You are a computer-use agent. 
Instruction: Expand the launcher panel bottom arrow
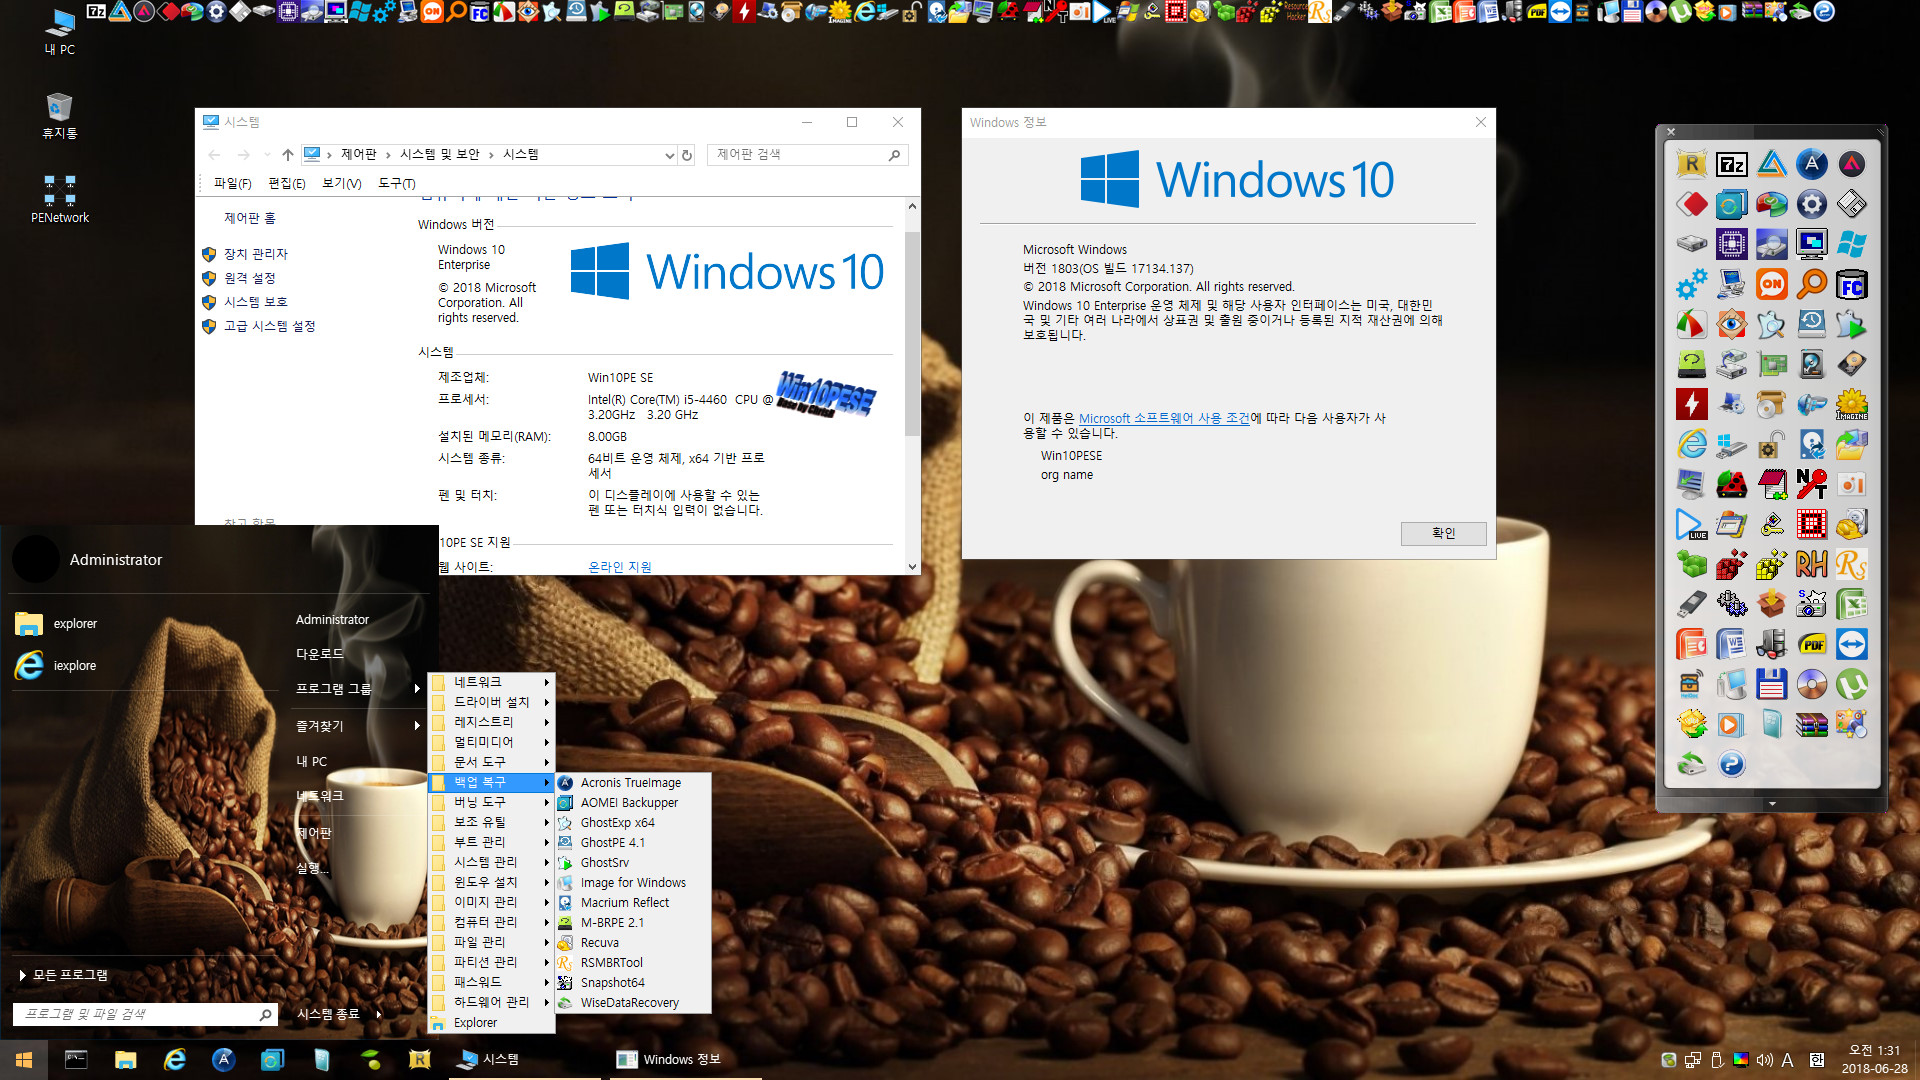[1772, 803]
